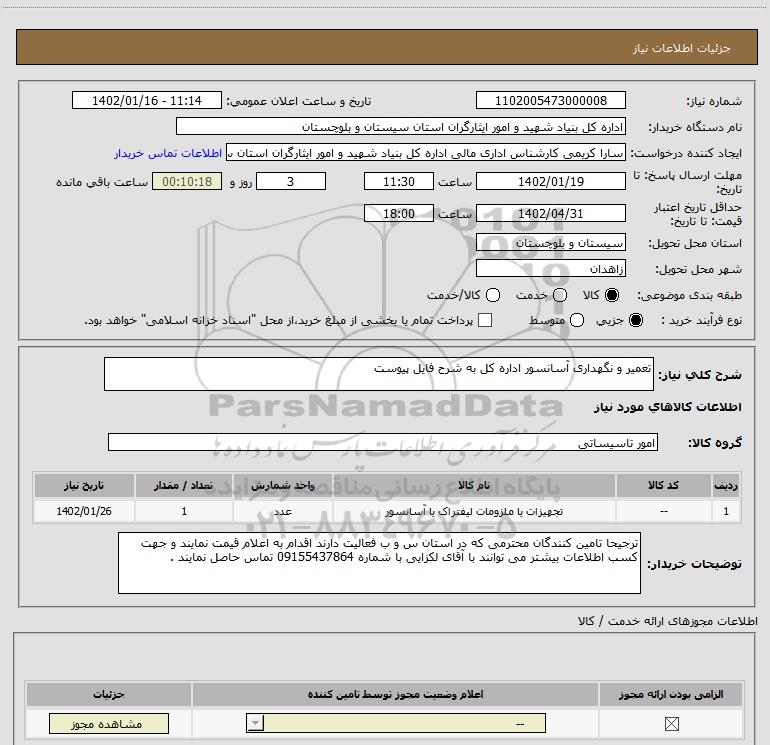
Task: Click the ردیف column header
Action: point(726,485)
